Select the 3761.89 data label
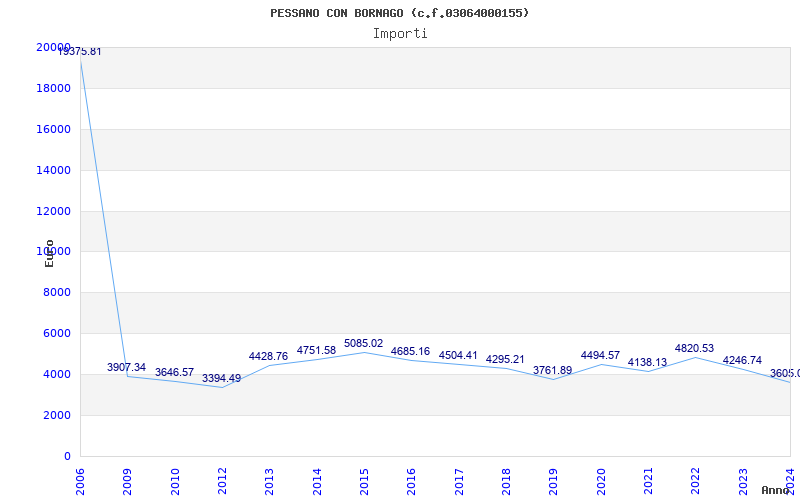The height and width of the screenshot is (500, 800). click(x=553, y=370)
